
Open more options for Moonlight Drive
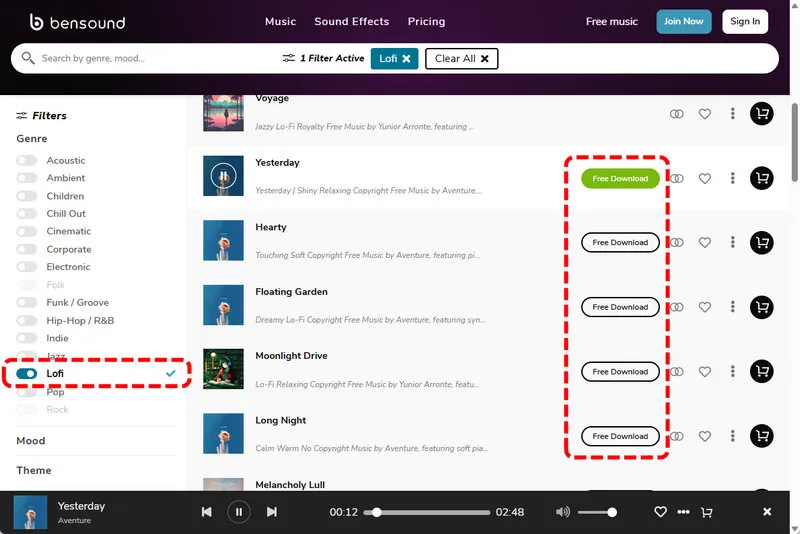(733, 371)
